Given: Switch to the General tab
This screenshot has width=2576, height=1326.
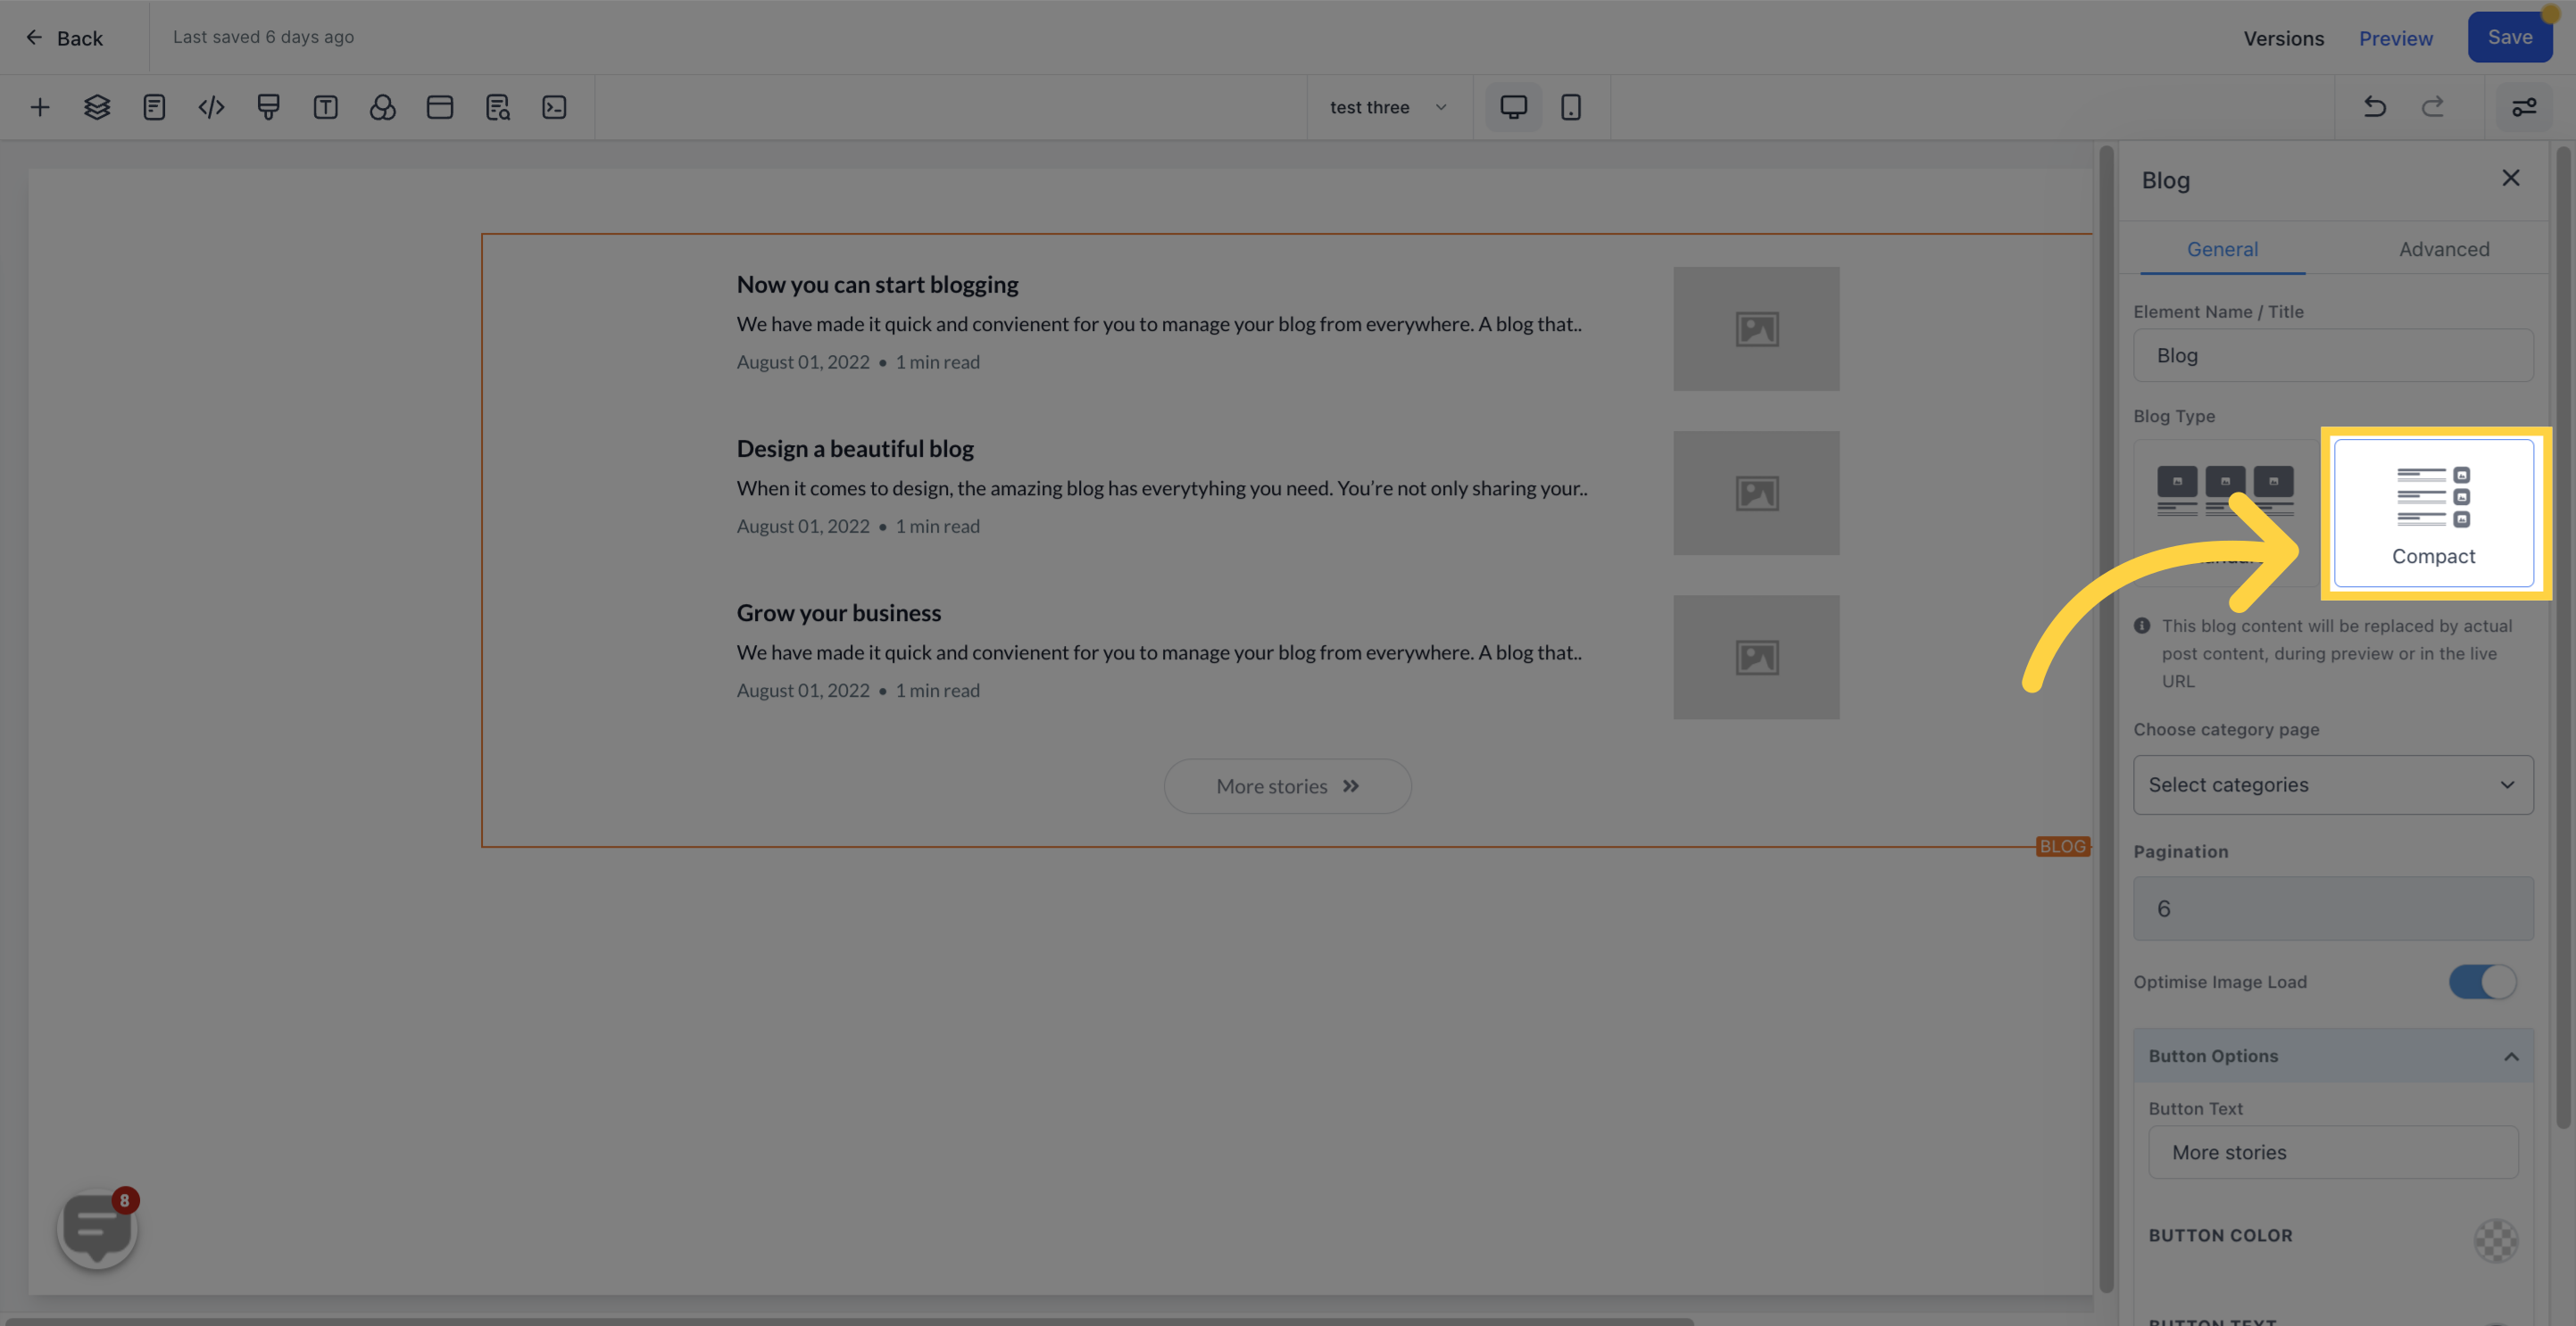Looking at the screenshot, I should pos(2223,247).
